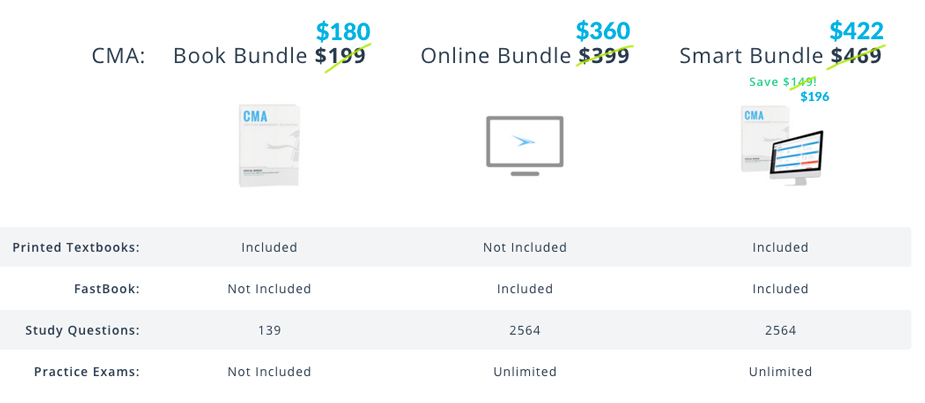Viewport: 925px width, 403px height.
Task: Click the $180 Book Bundle discounted price
Action: pos(343,32)
